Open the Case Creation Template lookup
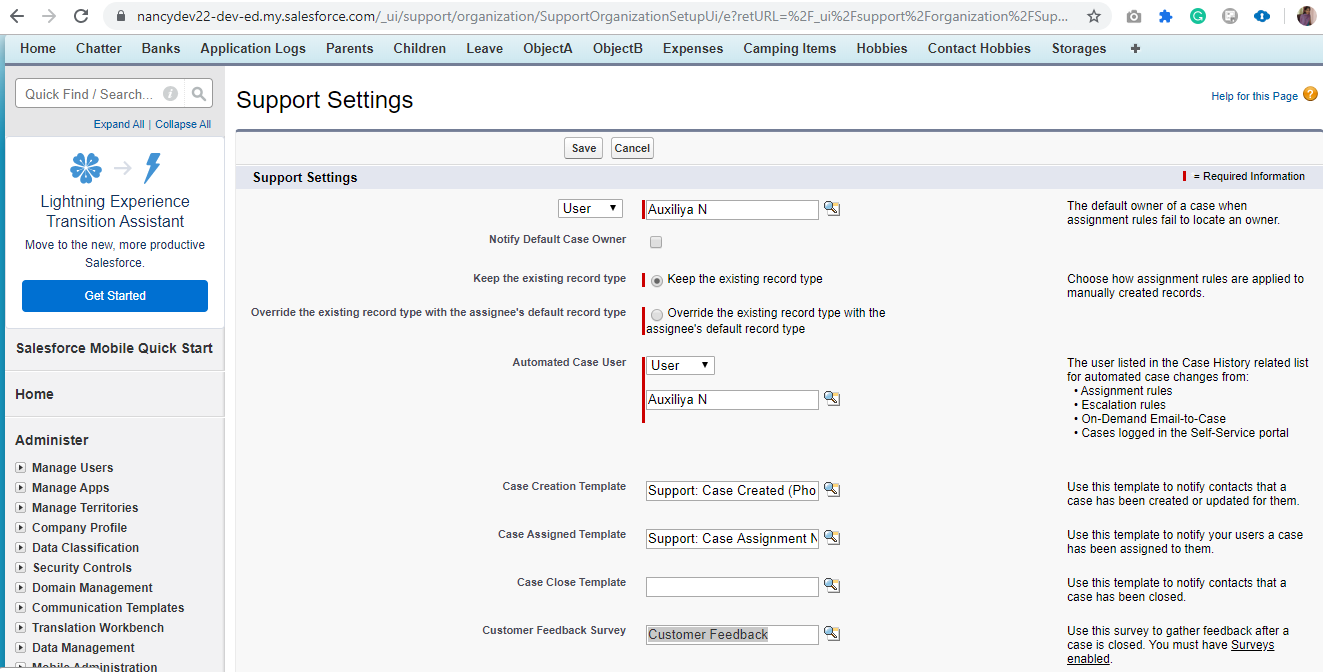Screen dimensions: 1323x672 click(x=832, y=490)
